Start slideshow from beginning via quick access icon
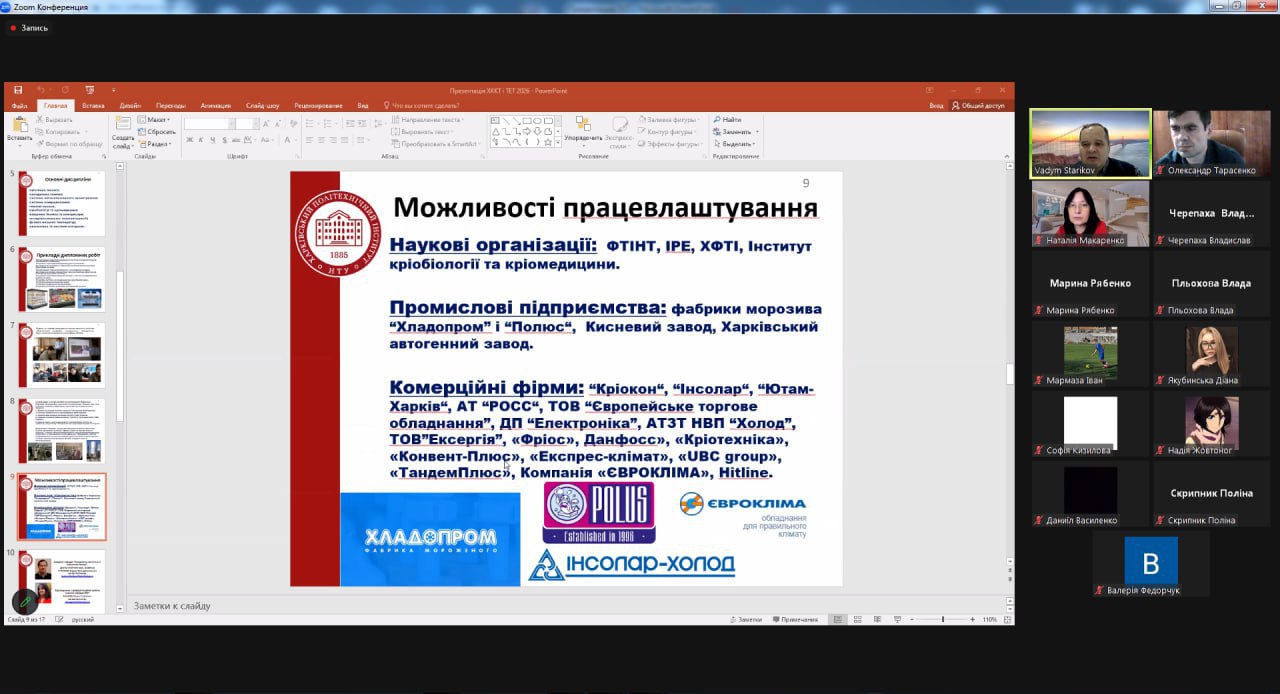Screen dimensions: 1280x694 pyautogui.click(x=90, y=90)
